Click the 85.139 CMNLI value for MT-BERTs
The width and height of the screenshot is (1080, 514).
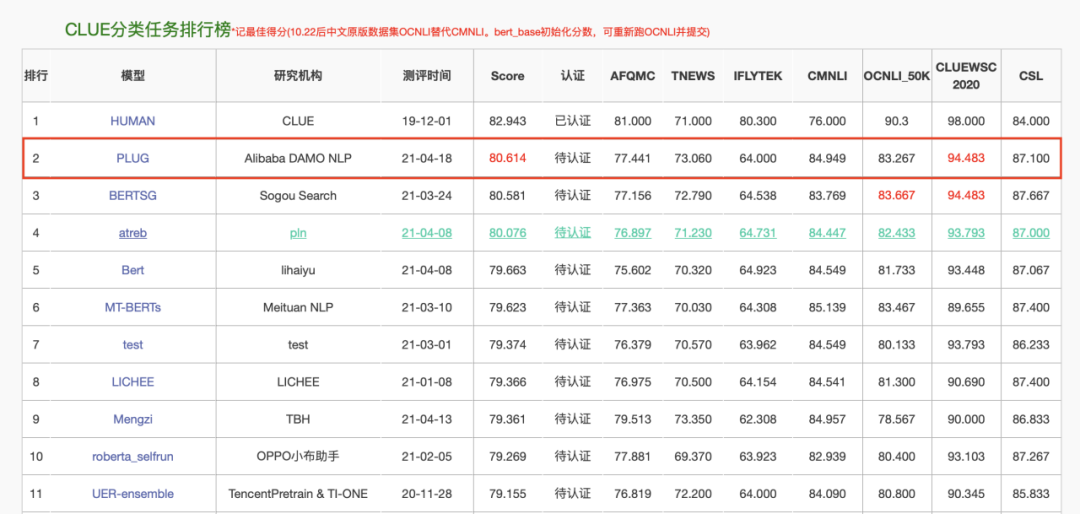pos(827,307)
